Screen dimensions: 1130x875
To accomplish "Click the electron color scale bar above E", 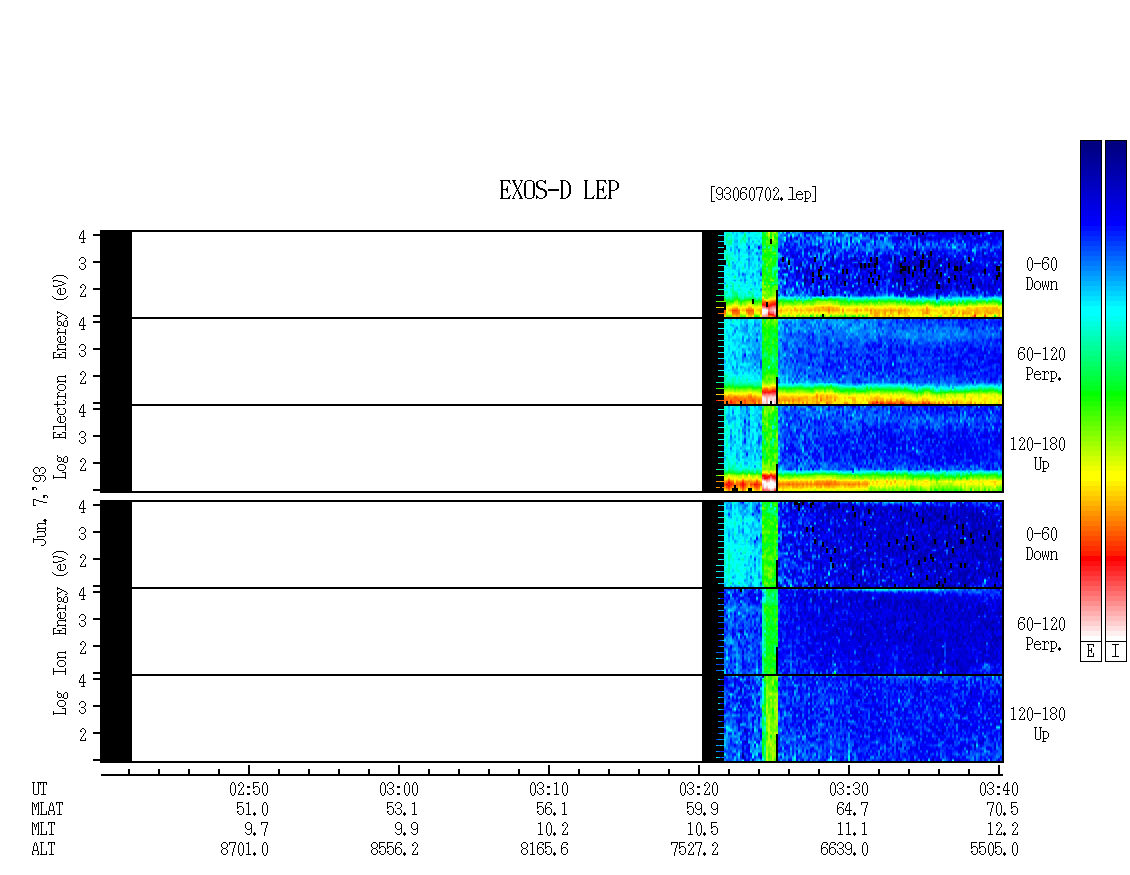I will coord(1090,390).
